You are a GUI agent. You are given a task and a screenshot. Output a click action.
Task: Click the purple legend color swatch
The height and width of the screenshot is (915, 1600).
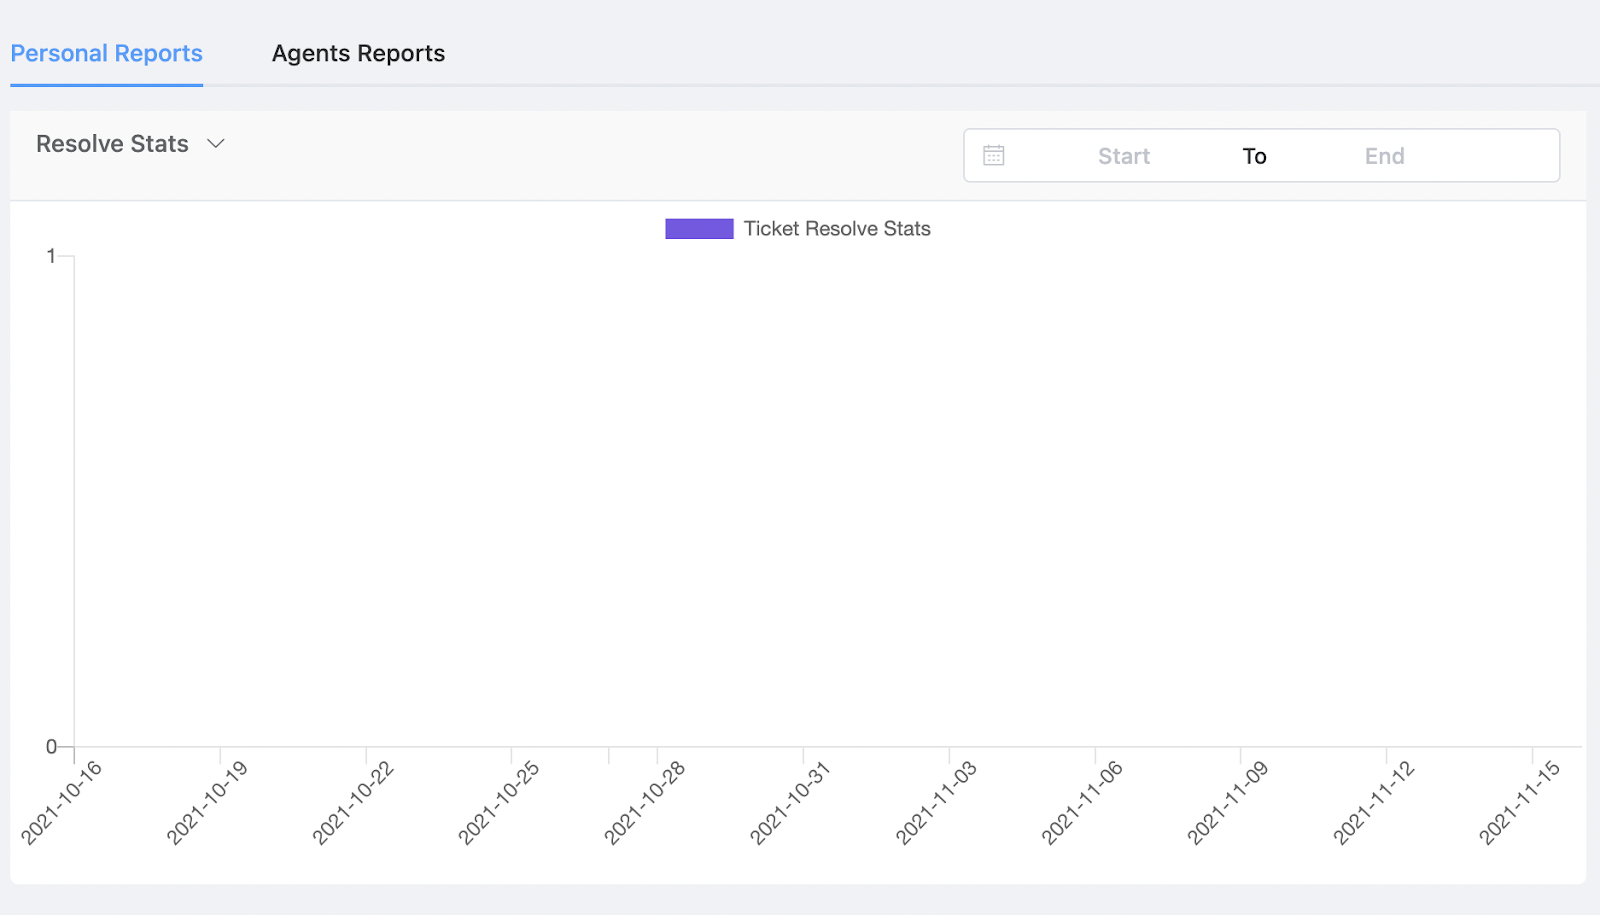pos(699,229)
